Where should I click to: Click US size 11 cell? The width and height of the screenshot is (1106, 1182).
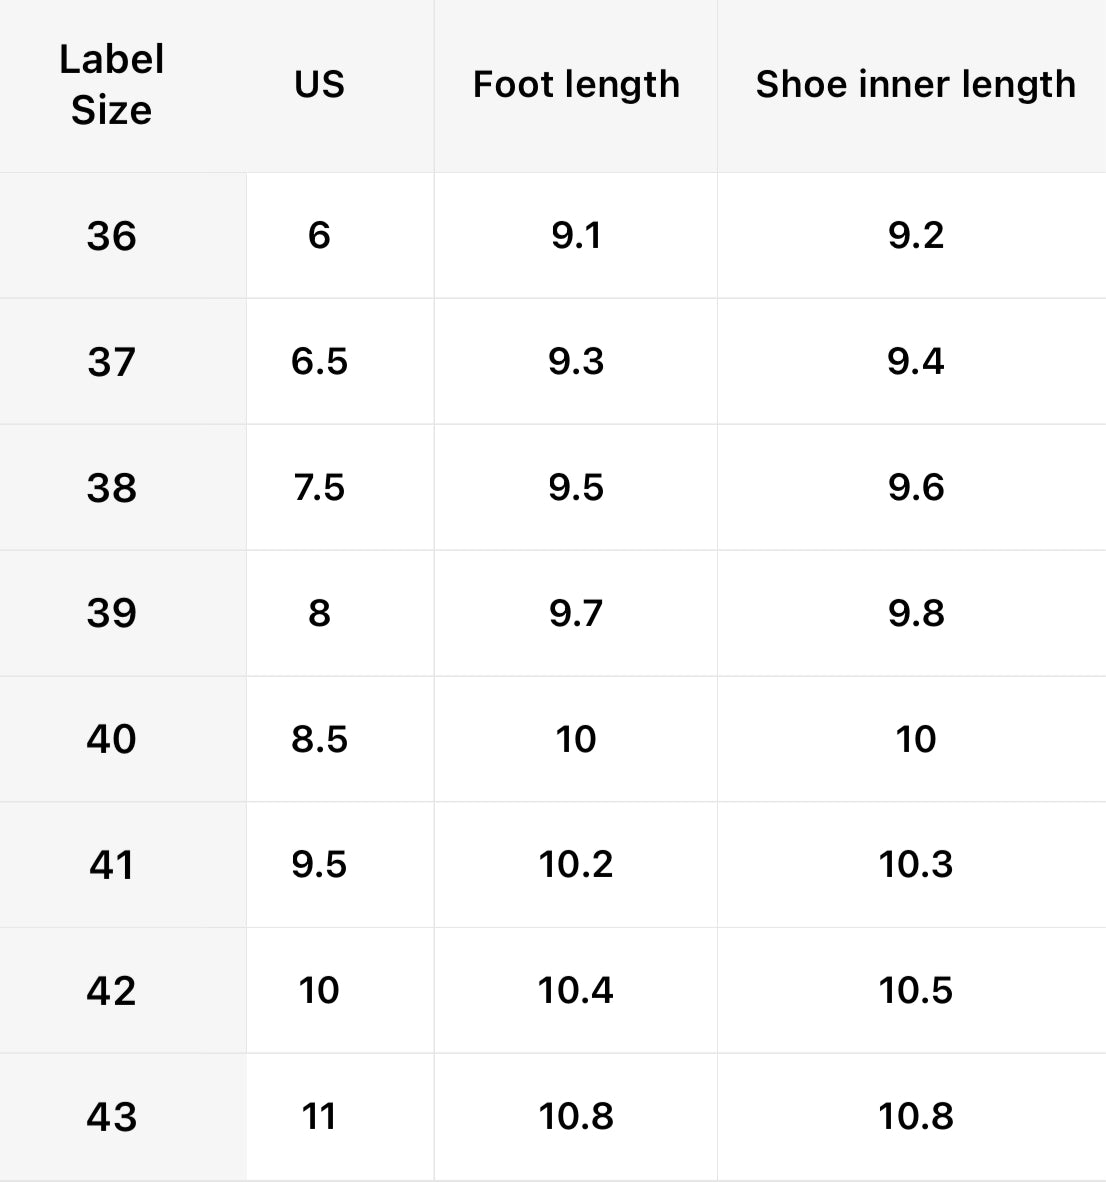[319, 1116]
